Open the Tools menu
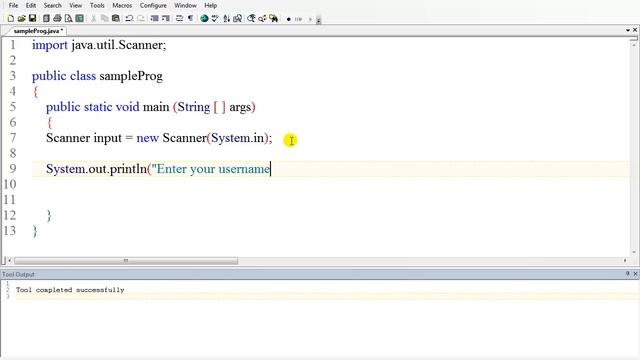Viewport: 640px width, 360px height. 97,5
